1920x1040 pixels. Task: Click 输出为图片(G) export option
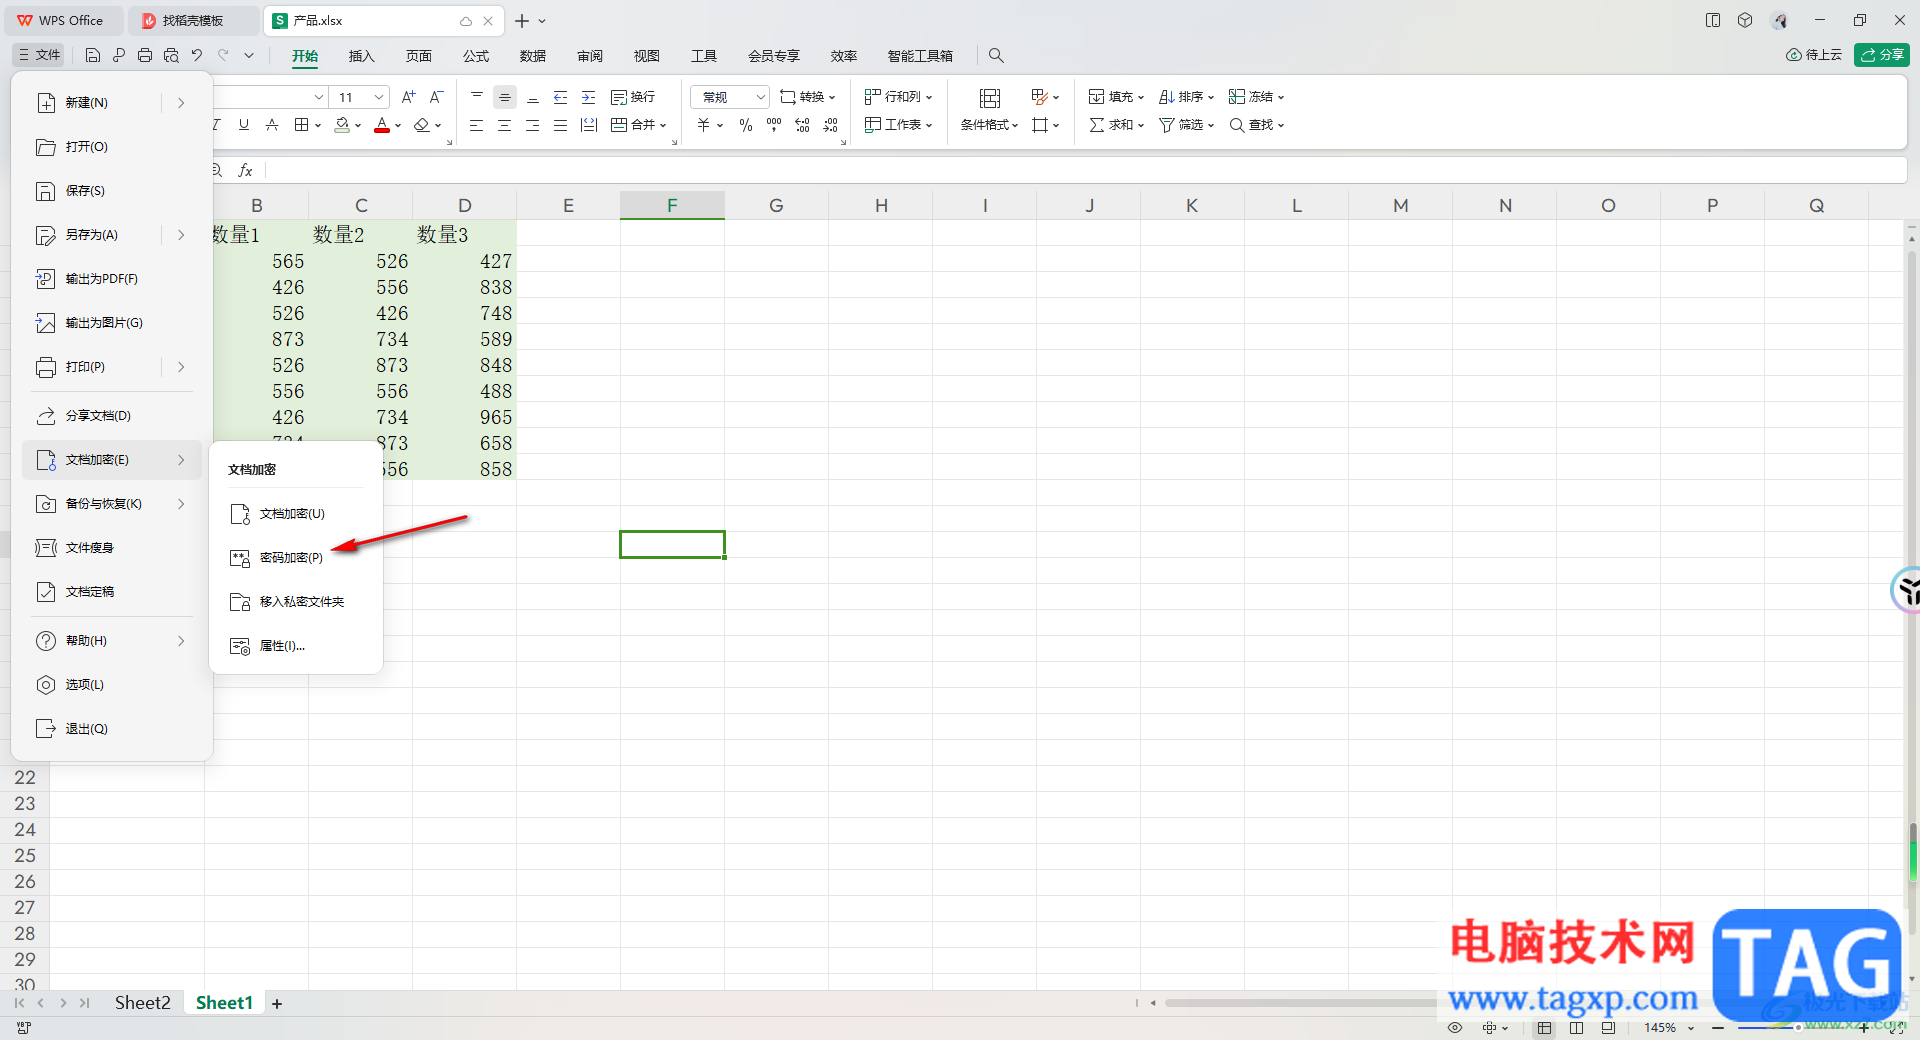coord(104,323)
